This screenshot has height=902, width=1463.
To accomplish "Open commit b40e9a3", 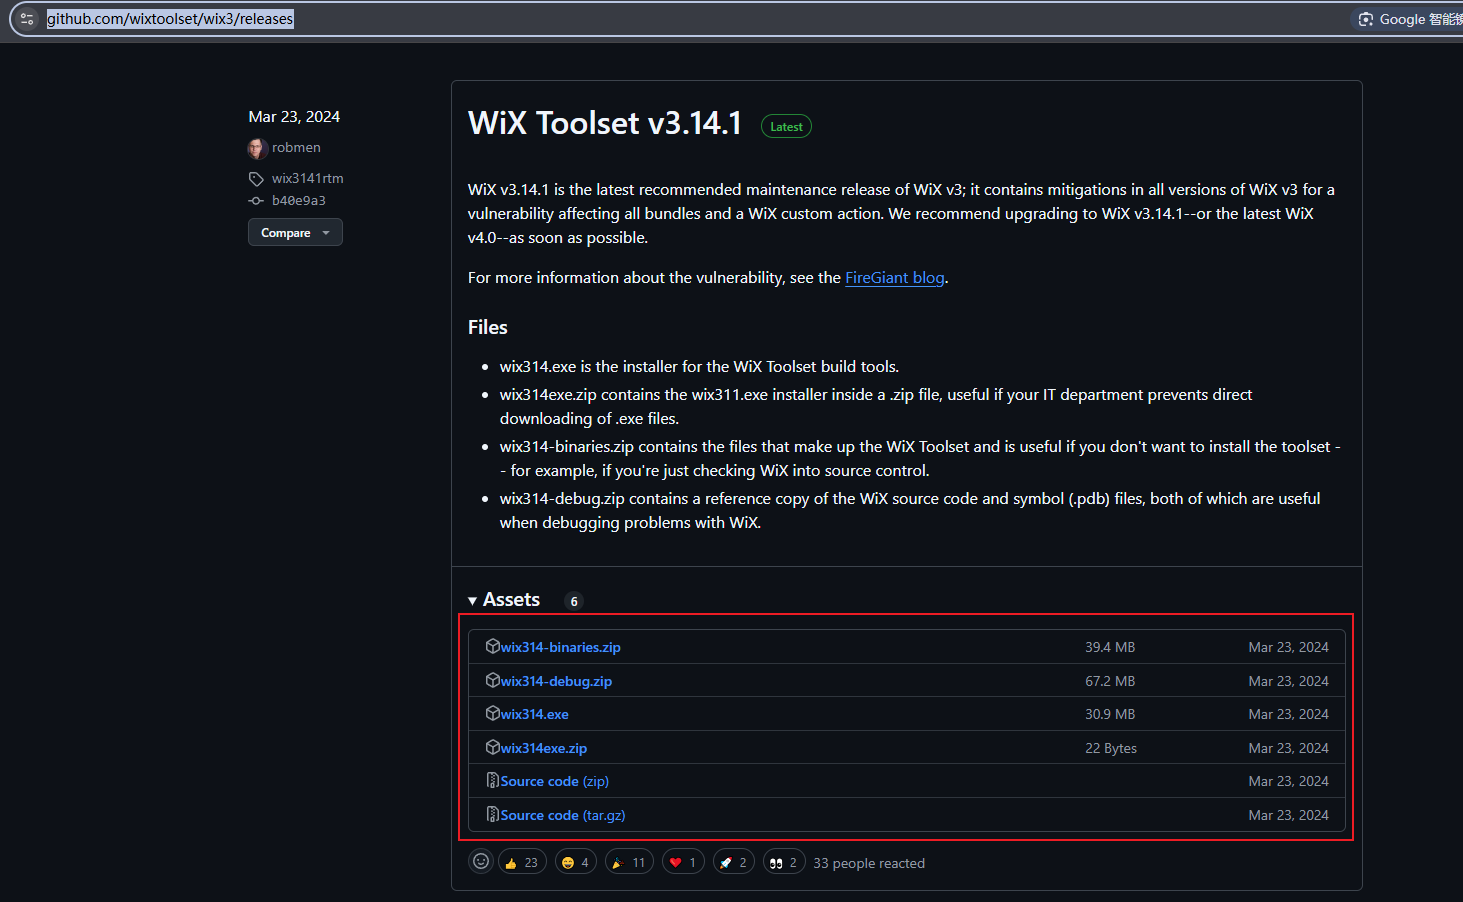I will pos(299,200).
